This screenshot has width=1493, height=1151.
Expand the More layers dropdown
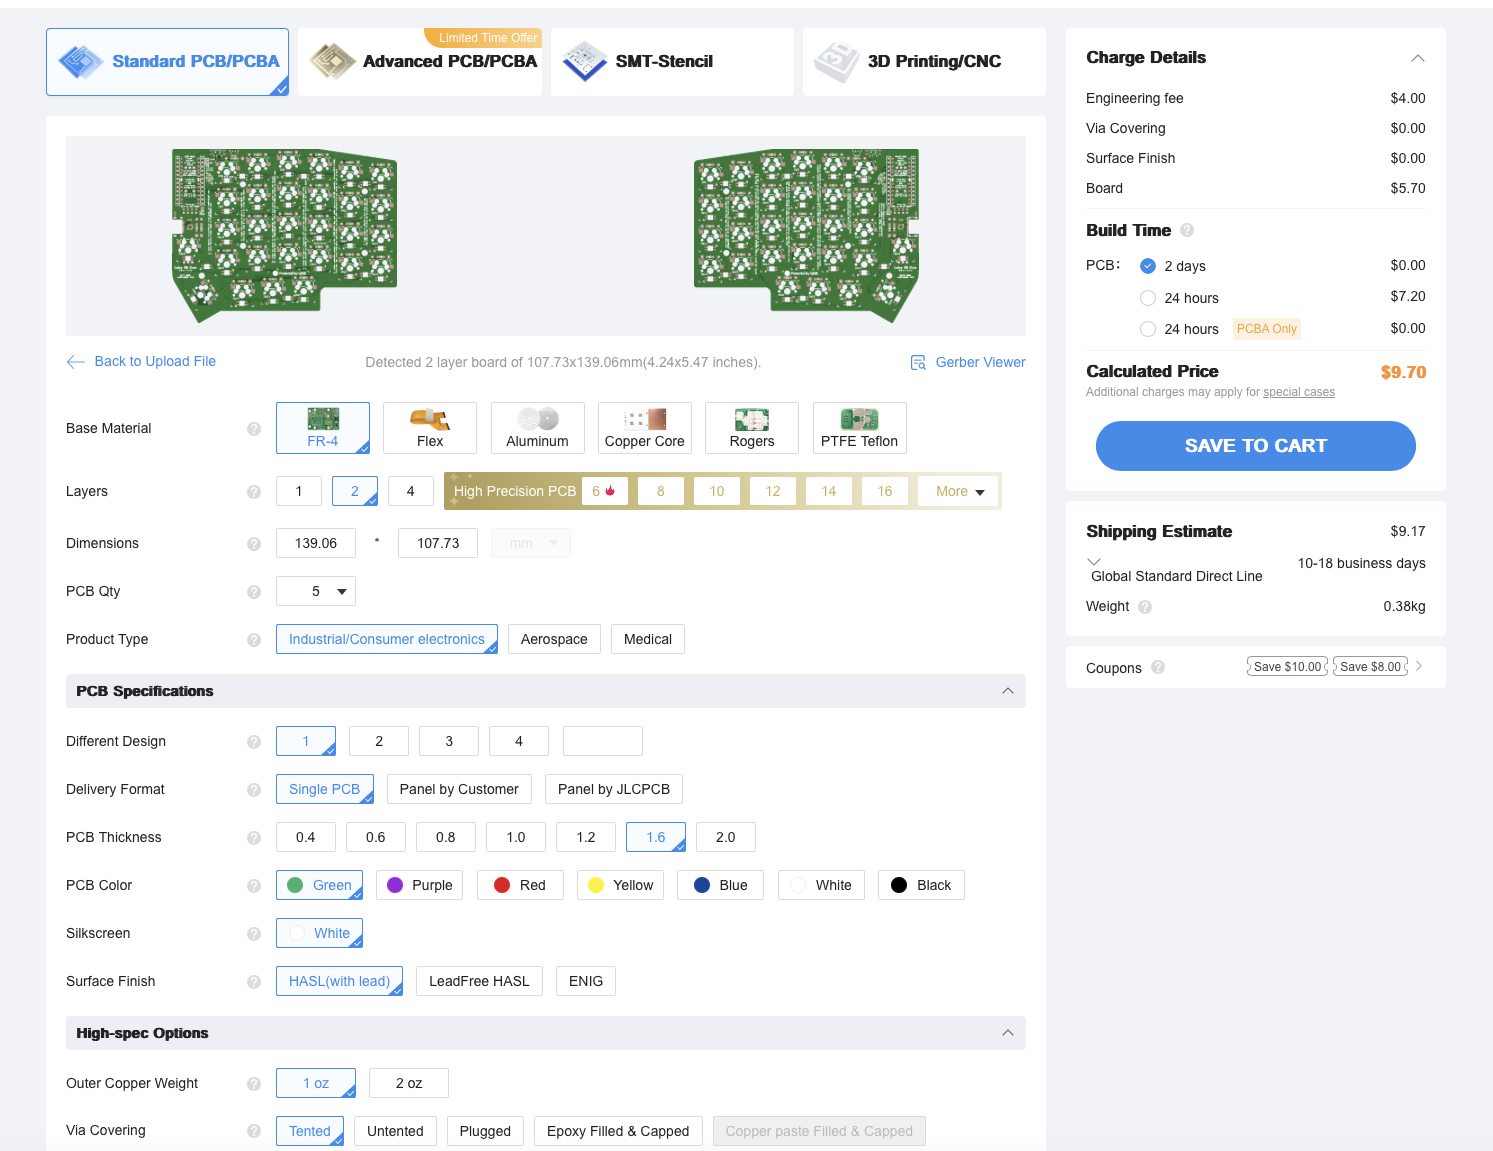point(959,491)
